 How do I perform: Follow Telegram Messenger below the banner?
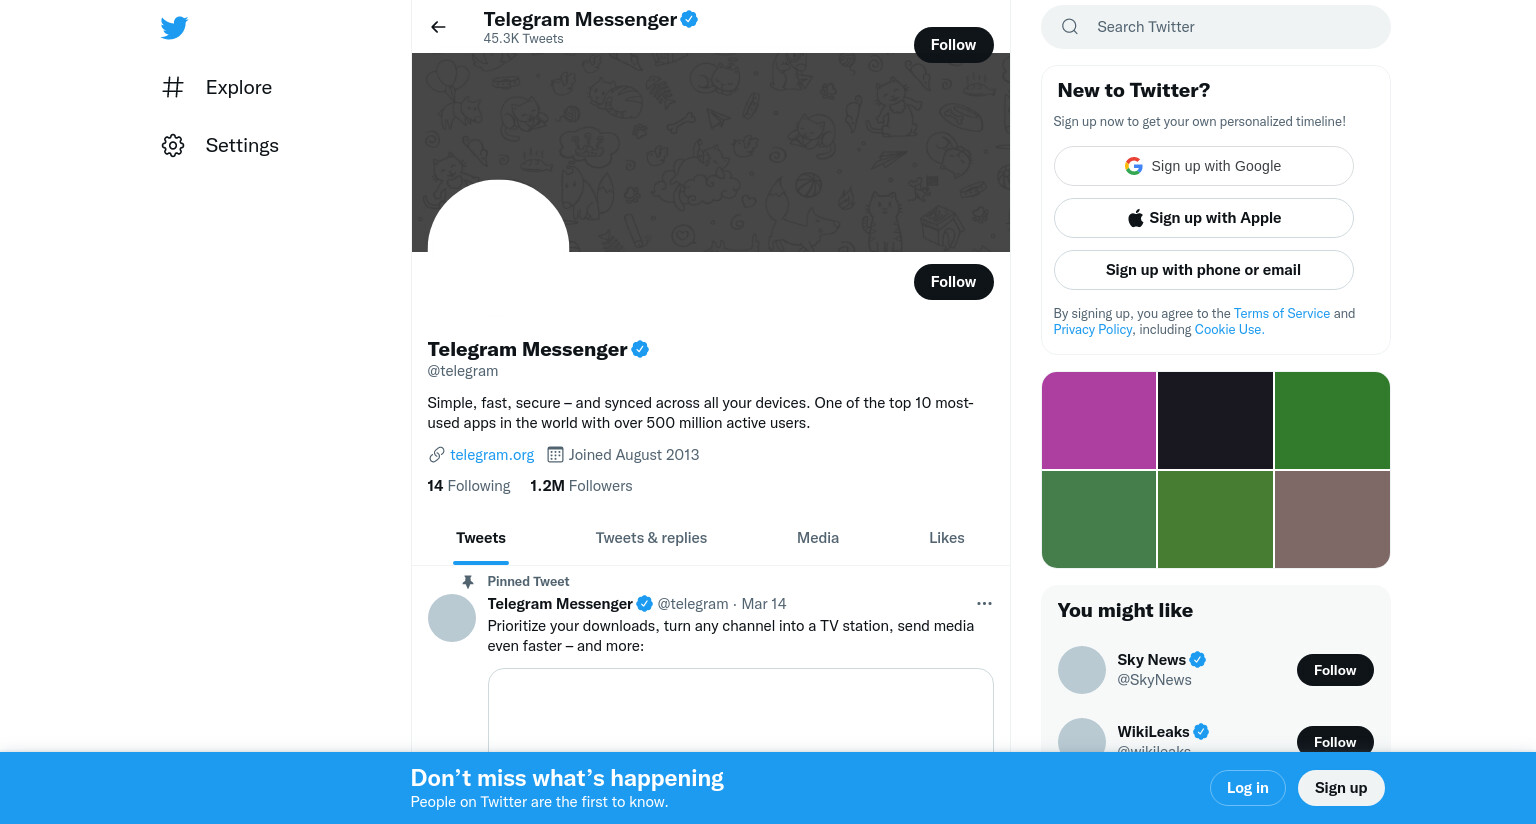coord(953,282)
